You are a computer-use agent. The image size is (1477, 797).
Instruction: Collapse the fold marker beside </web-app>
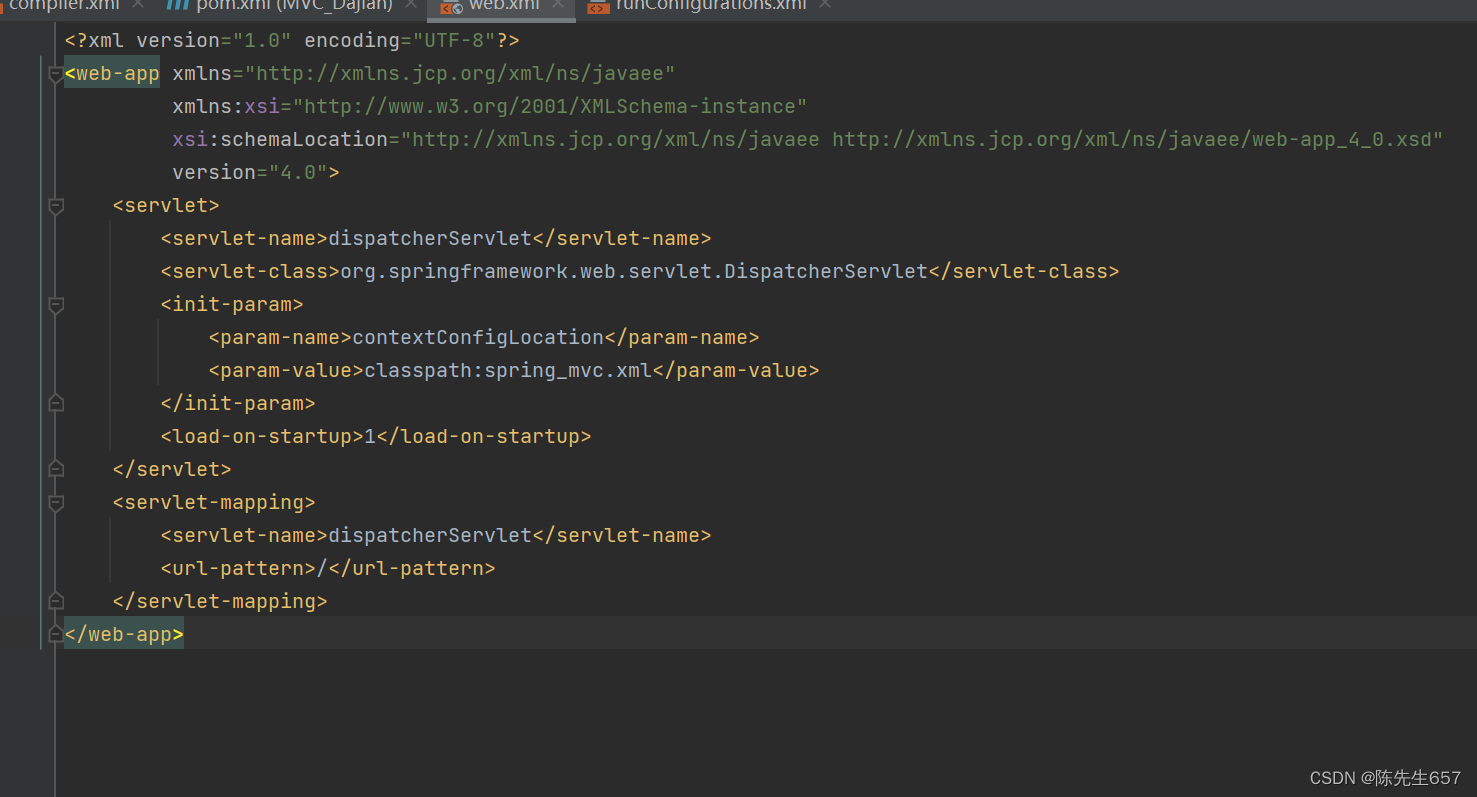tap(56, 633)
